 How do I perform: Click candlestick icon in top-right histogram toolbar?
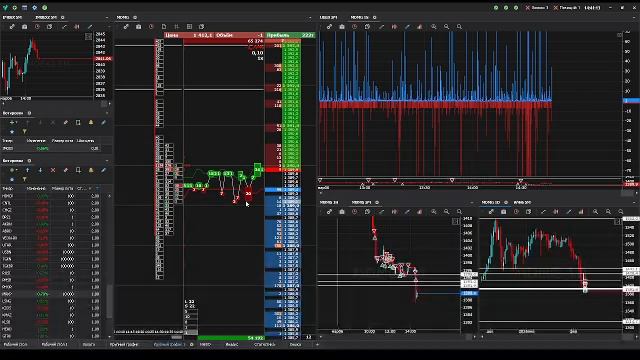coord(394,27)
